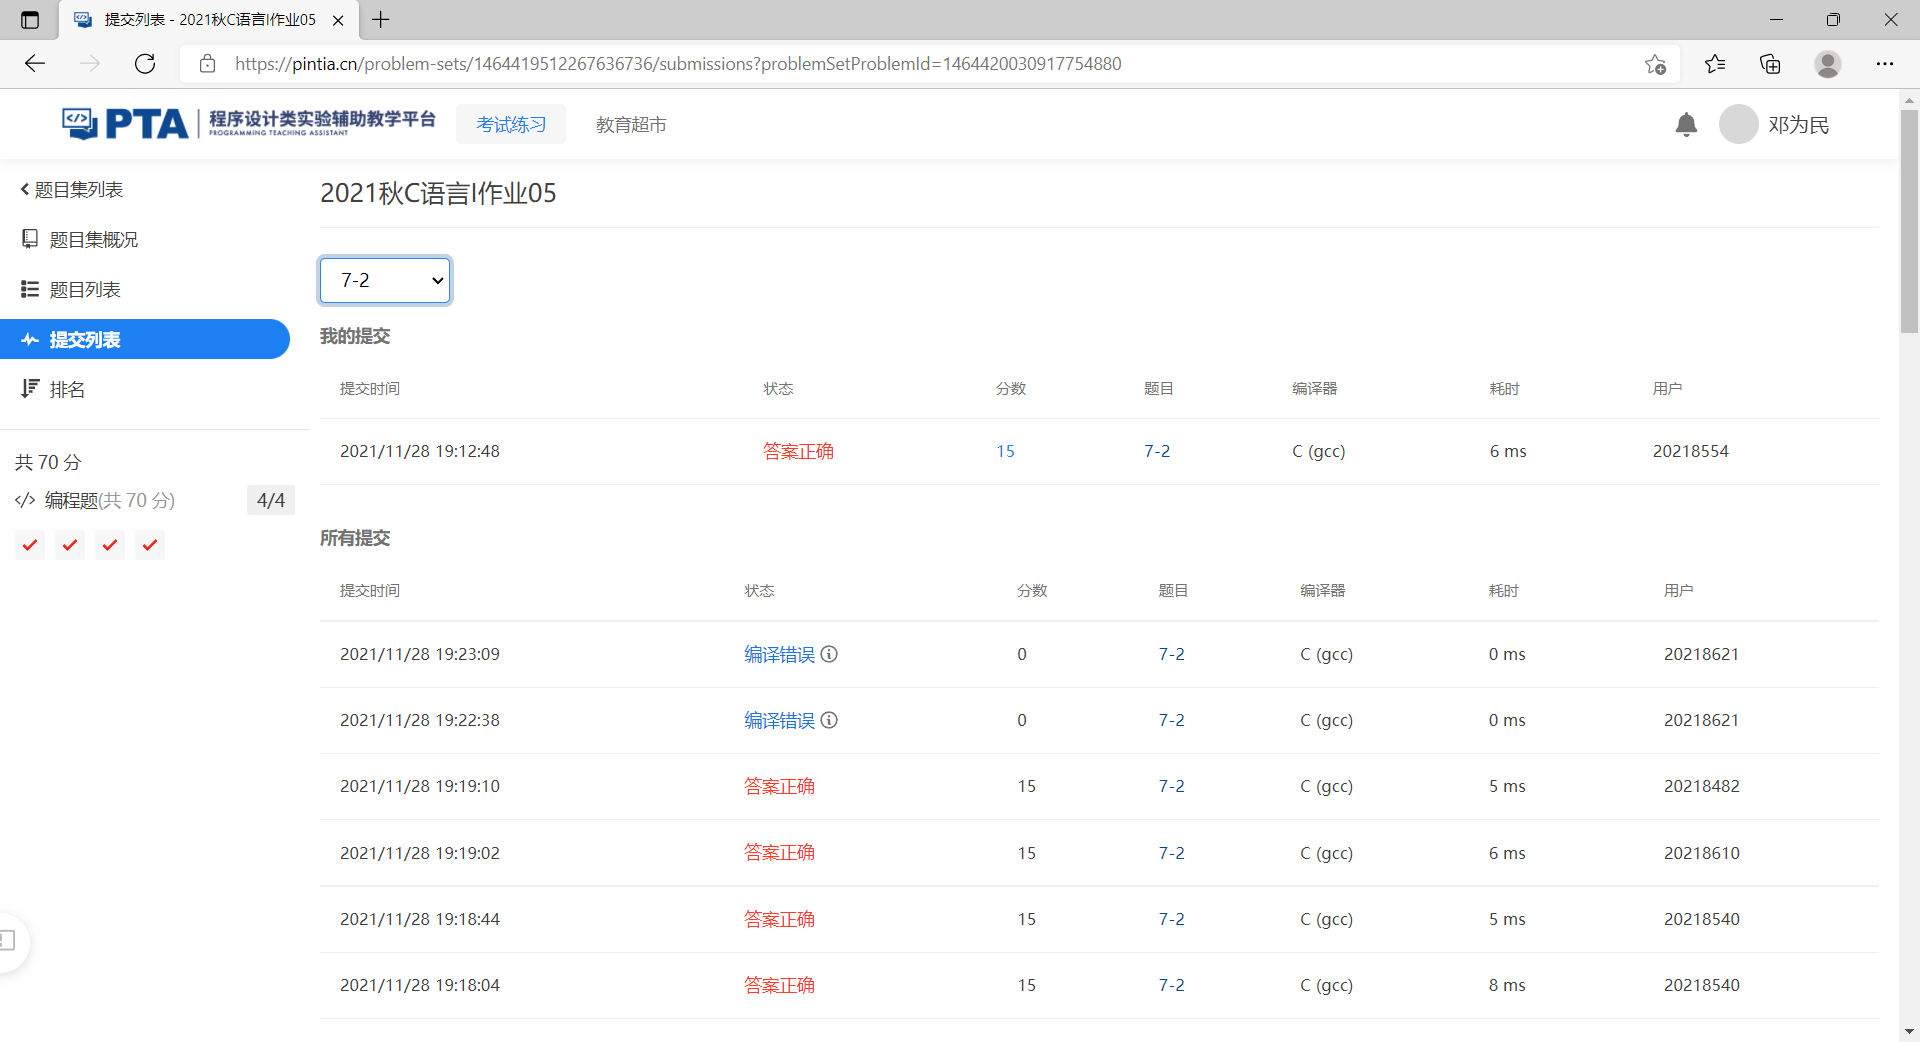Click user avatar next to 邓为民
Image resolution: width=1920 pixels, height=1042 pixels.
[1738, 125]
